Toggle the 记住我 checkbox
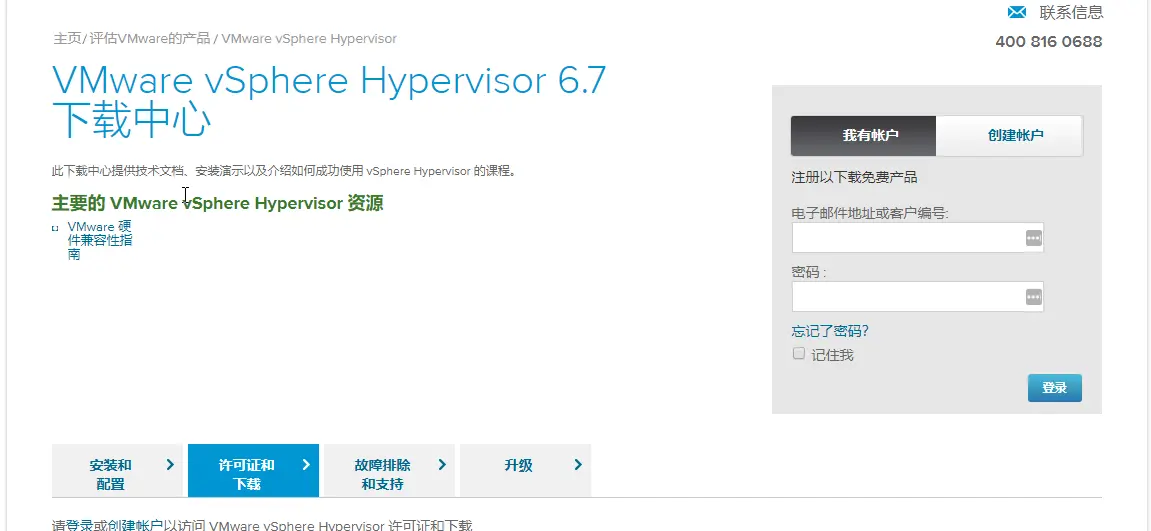Viewport: 1151px width, 531px height. tap(799, 353)
